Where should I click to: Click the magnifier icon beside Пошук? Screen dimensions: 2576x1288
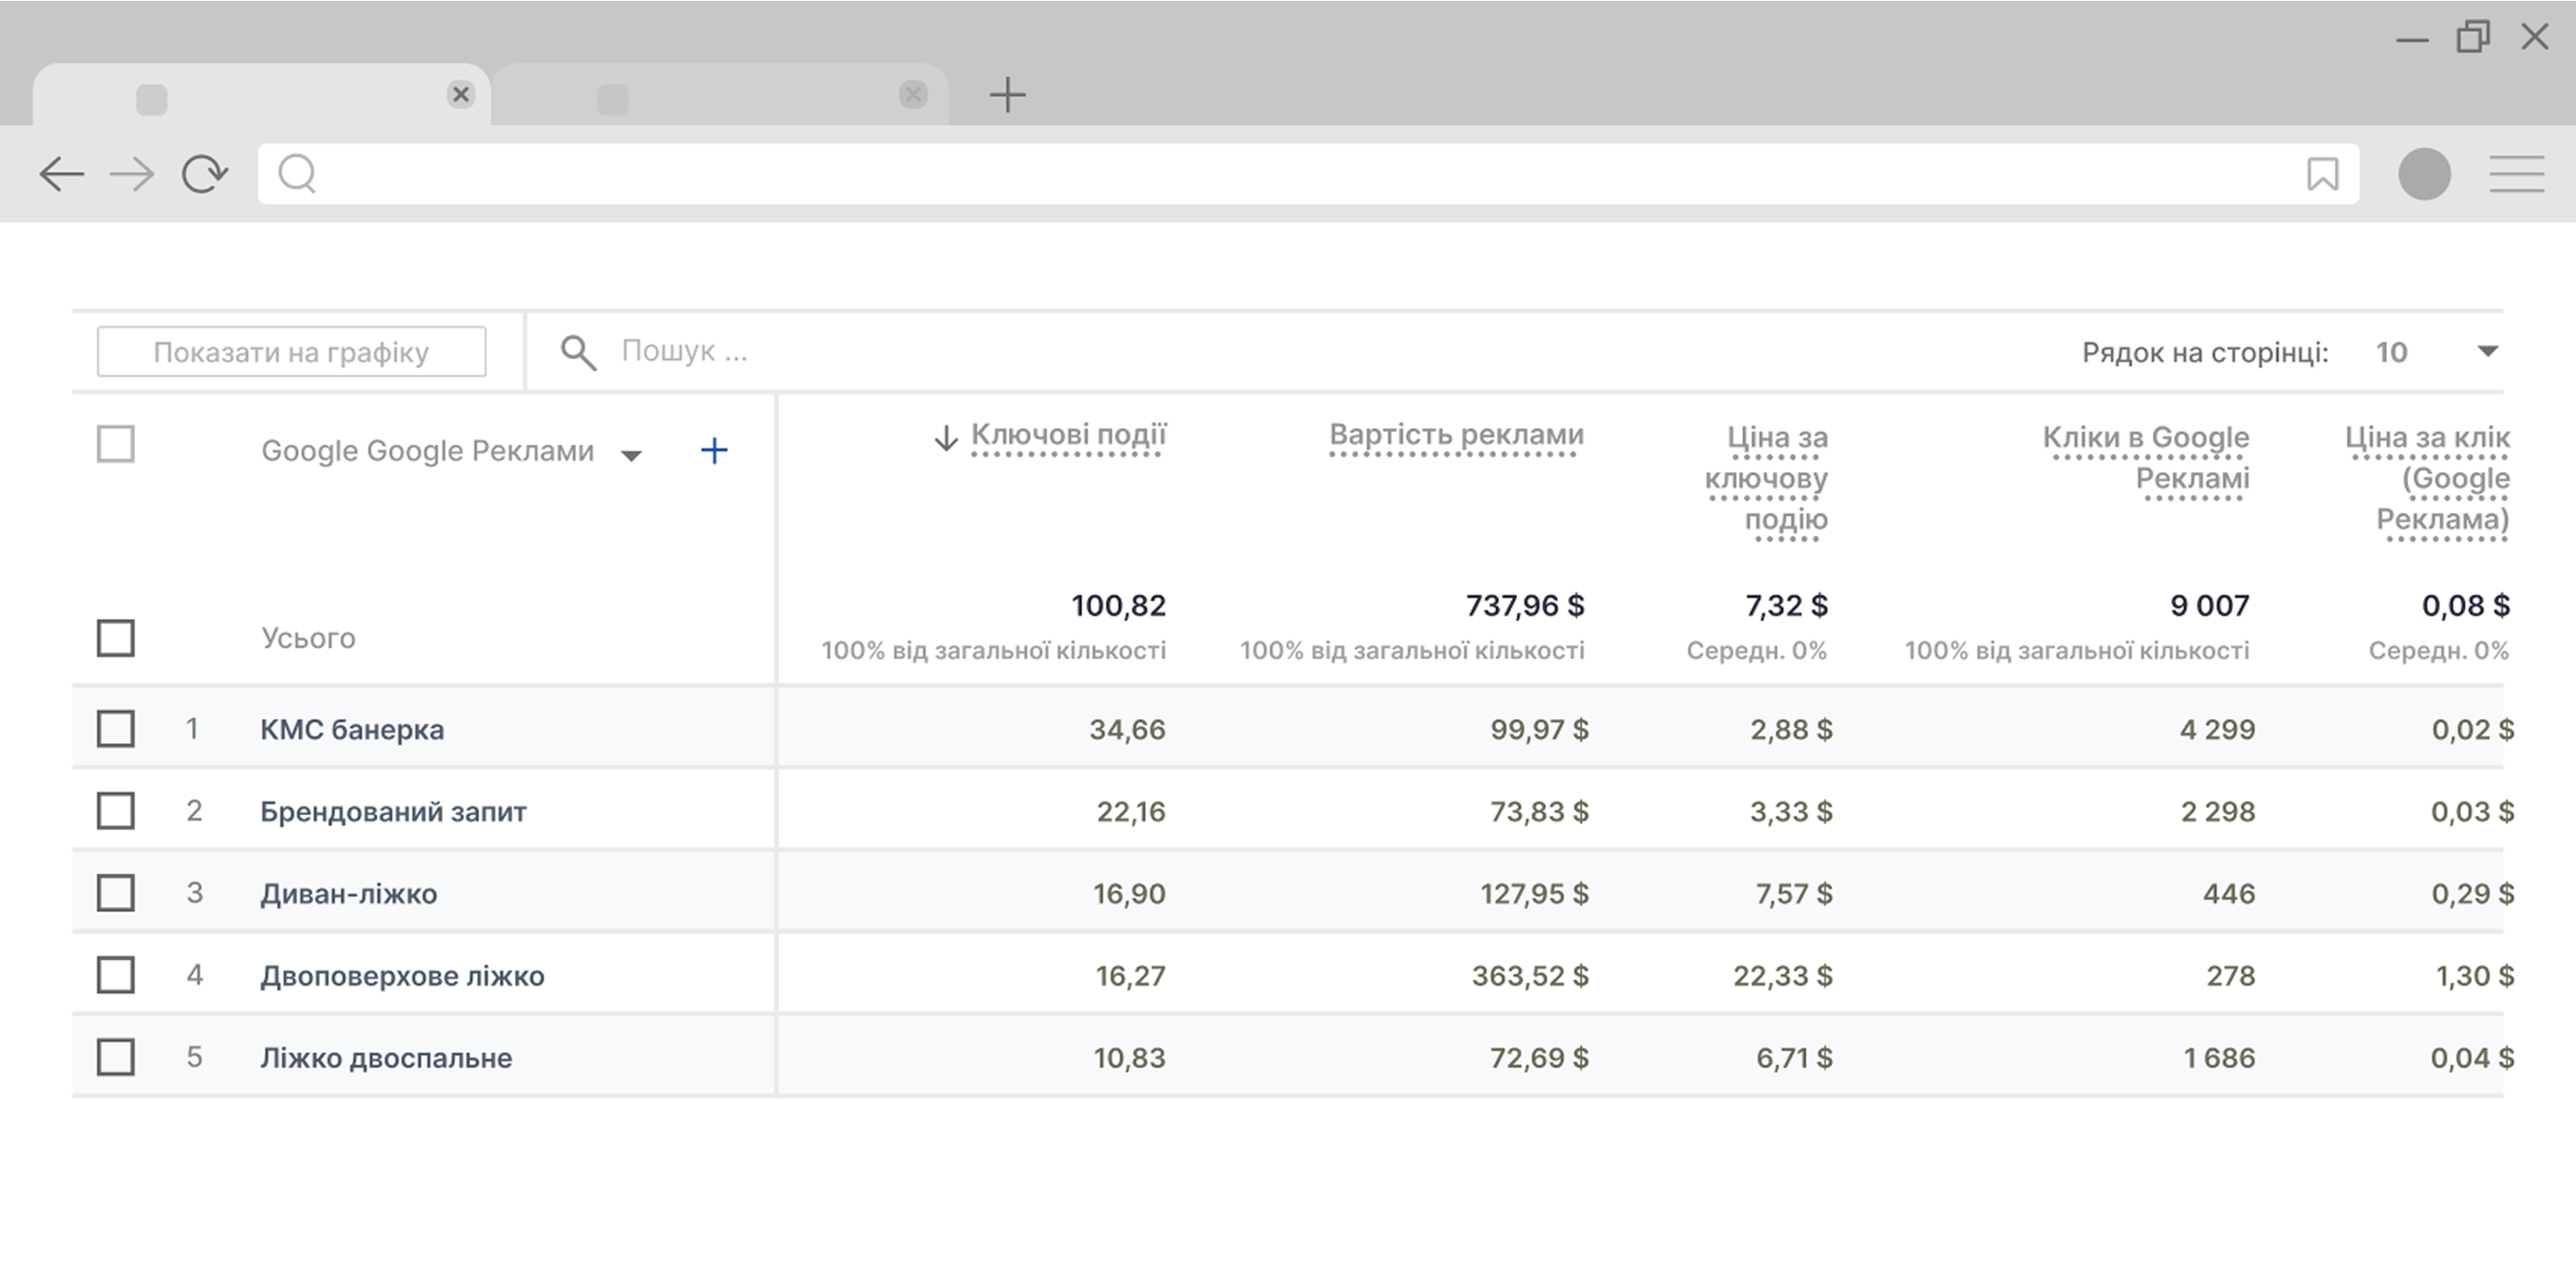578,352
